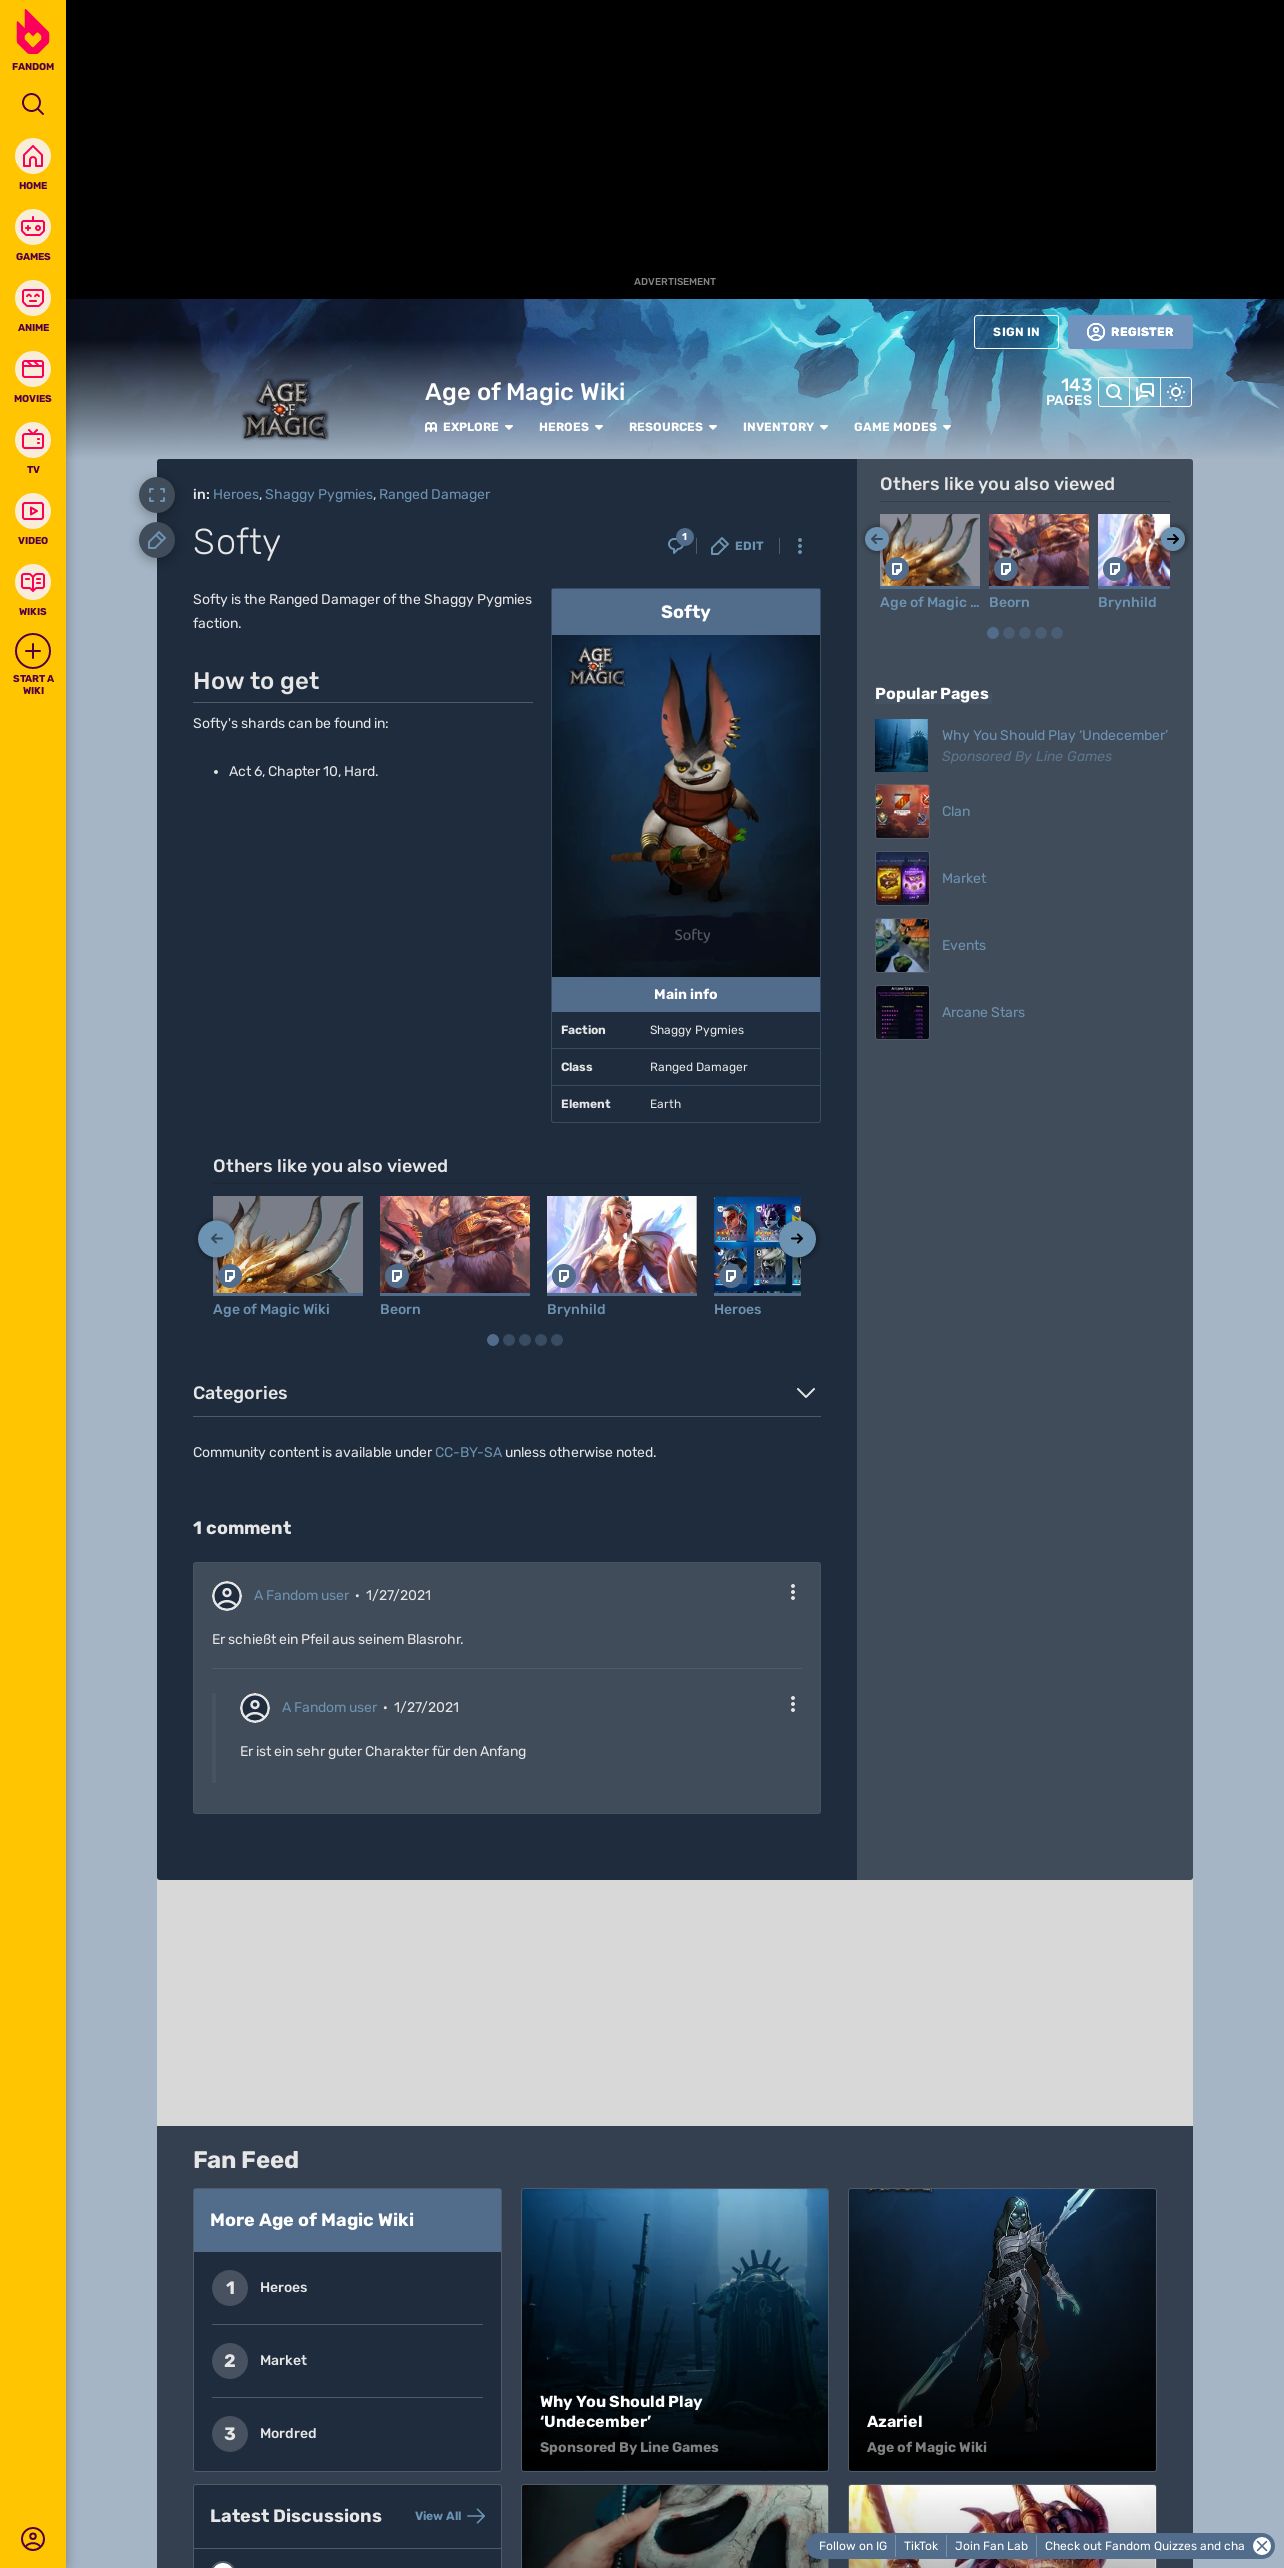Click View All in Latest Discussions
Image resolution: width=1284 pixels, height=2568 pixels.
tap(450, 2516)
